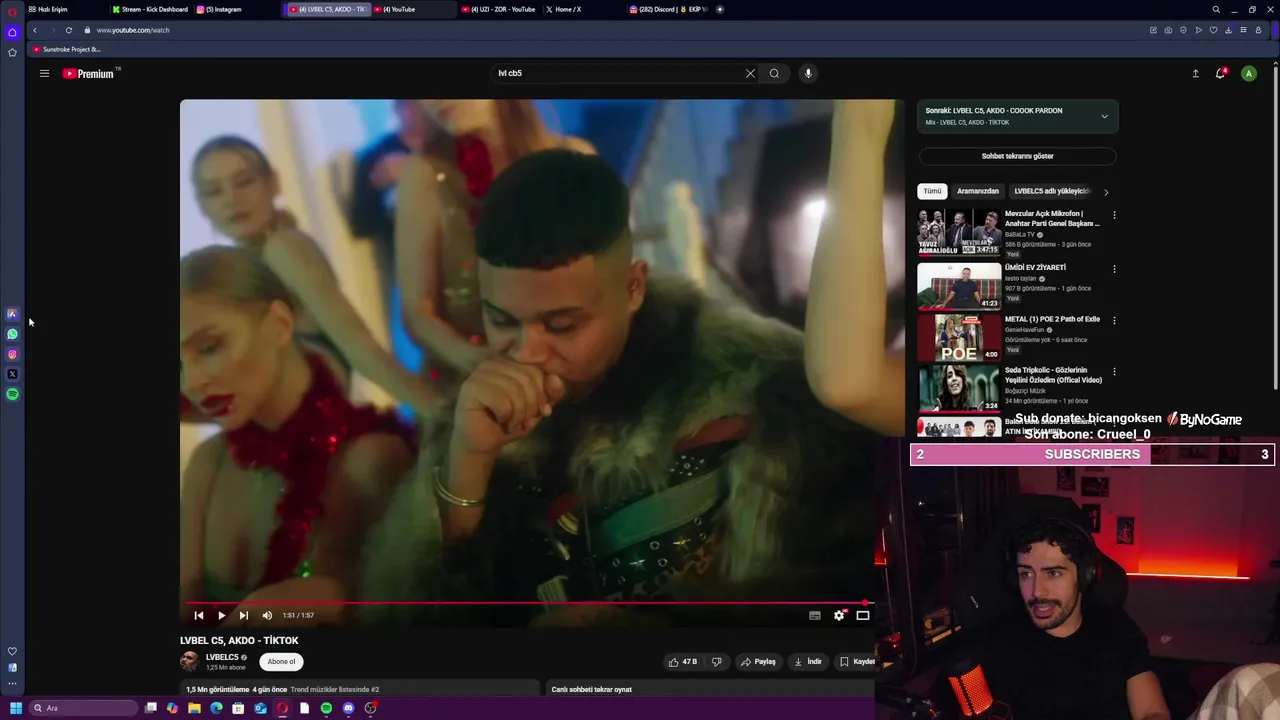Open the Opera sidebar heart icon
This screenshot has height=720, width=1280.
pyautogui.click(x=12, y=651)
